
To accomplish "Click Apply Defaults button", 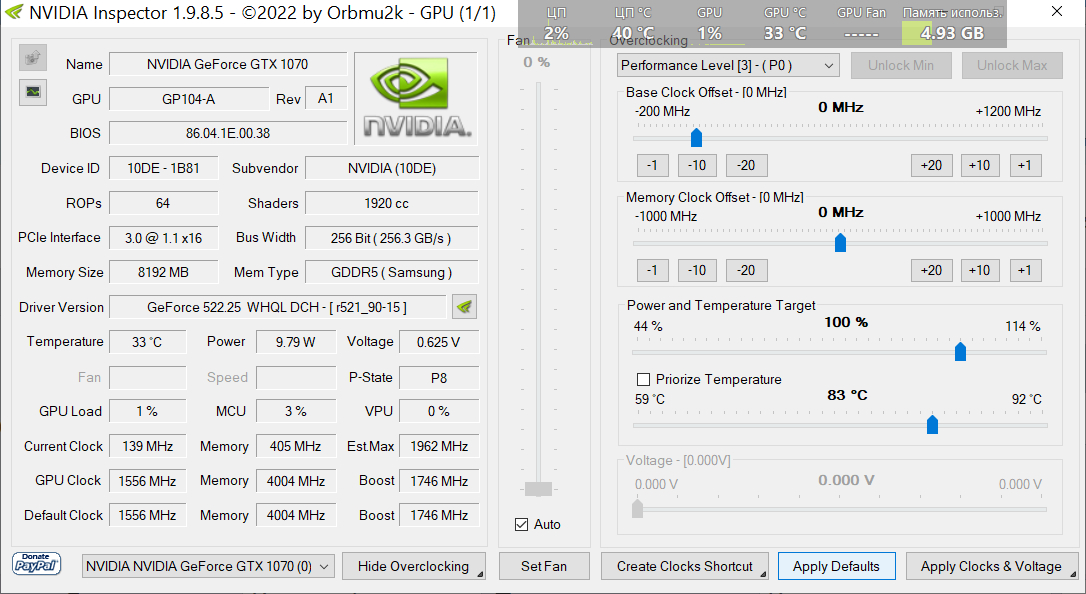I will (836, 566).
